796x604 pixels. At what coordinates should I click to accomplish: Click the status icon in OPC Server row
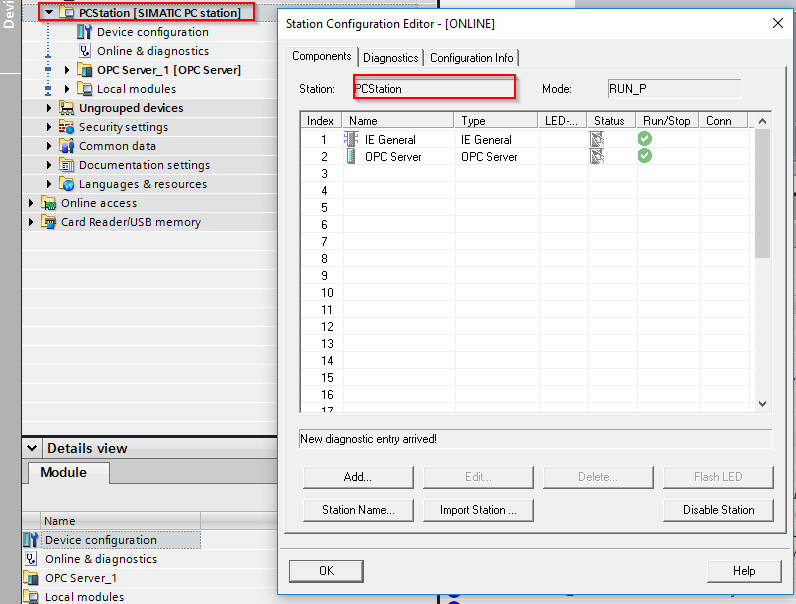point(597,156)
